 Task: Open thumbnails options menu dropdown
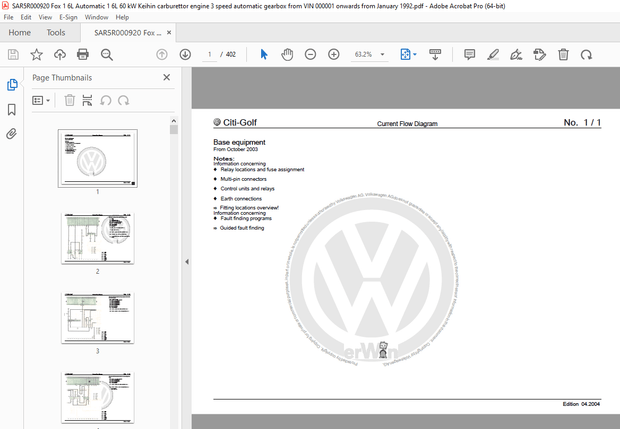coord(41,100)
